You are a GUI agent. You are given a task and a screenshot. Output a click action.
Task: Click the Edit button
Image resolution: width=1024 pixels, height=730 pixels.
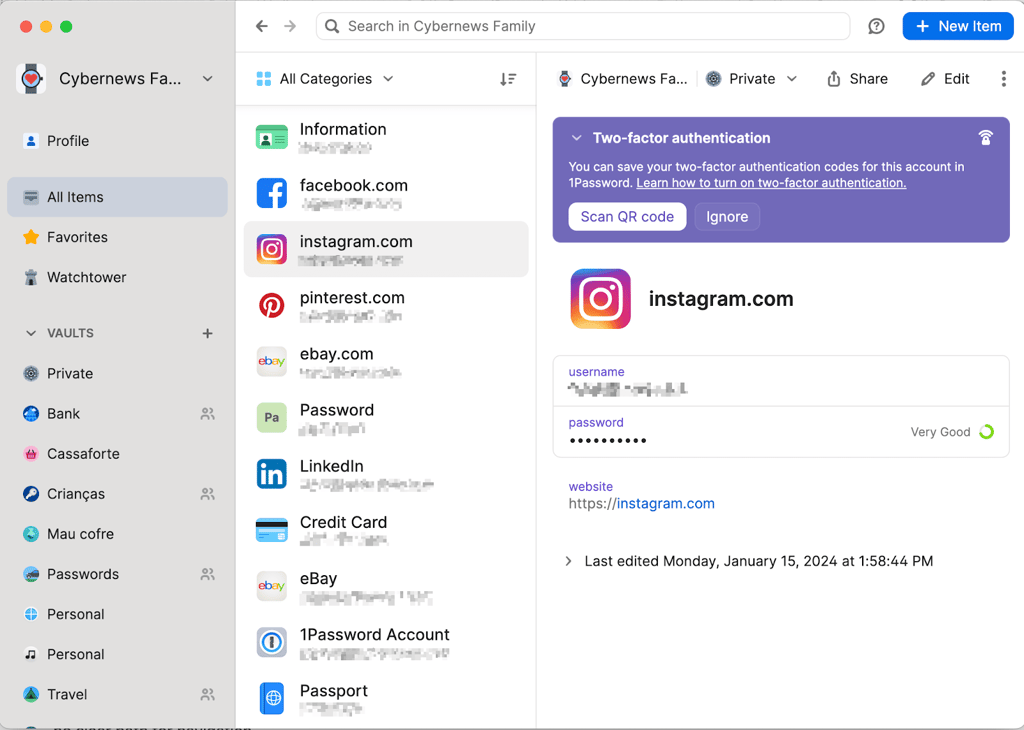[x=945, y=79]
